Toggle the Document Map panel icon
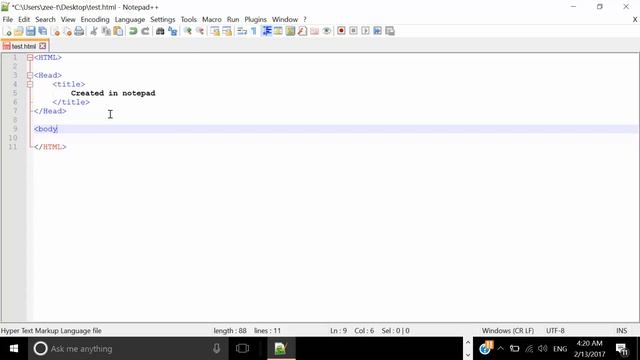 (290, 31)
